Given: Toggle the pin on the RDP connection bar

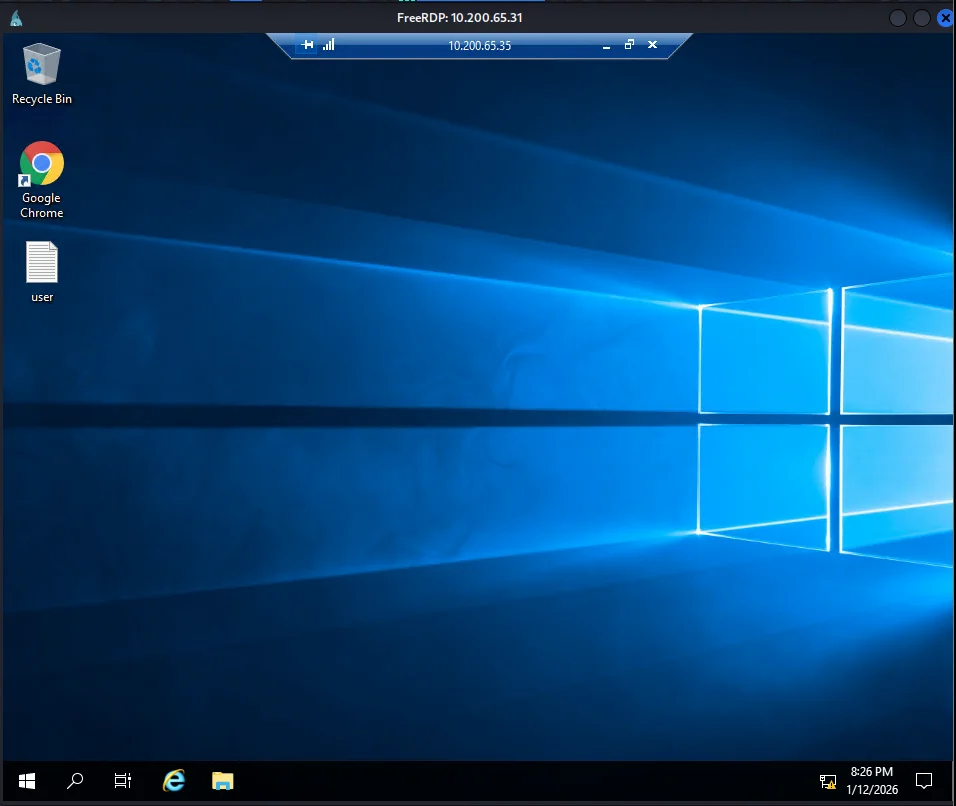Looking at the screenshot, I should tap(308, 45).
